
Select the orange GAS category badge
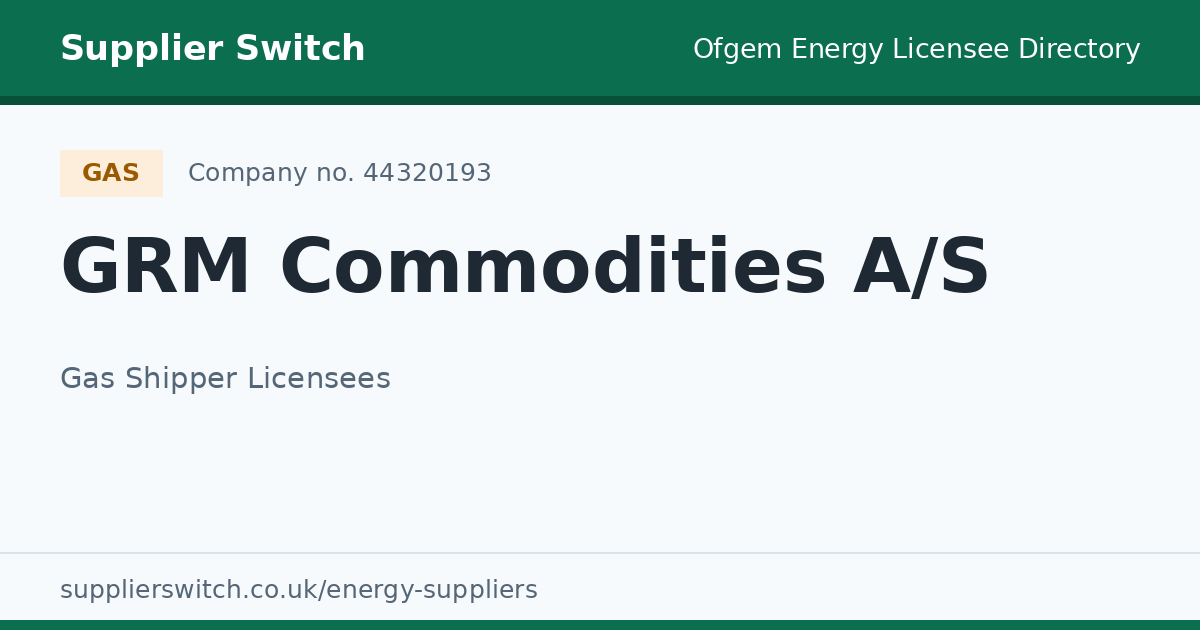[111, 173]
